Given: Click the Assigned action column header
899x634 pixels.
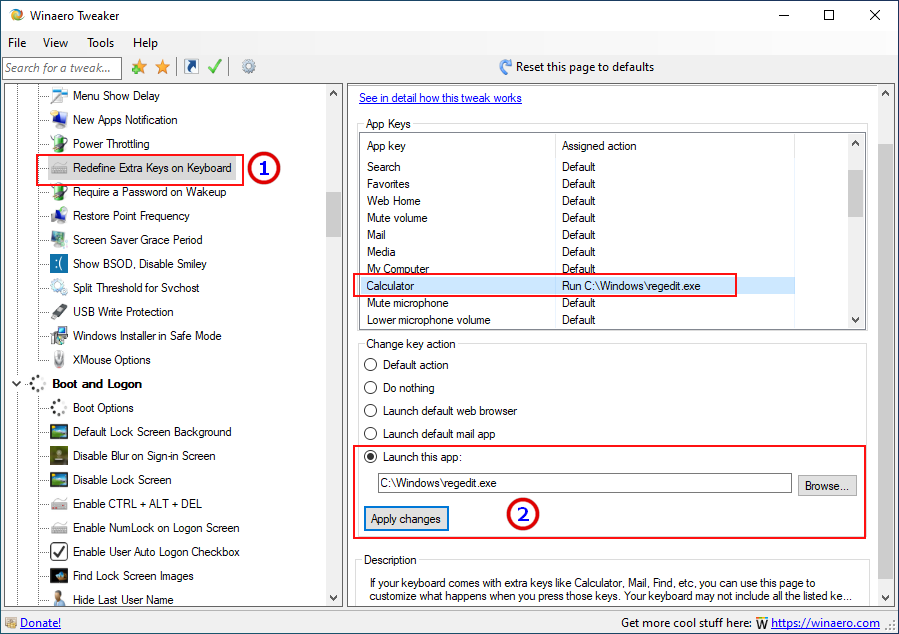Looking at the screenshot, I should 675,146.
